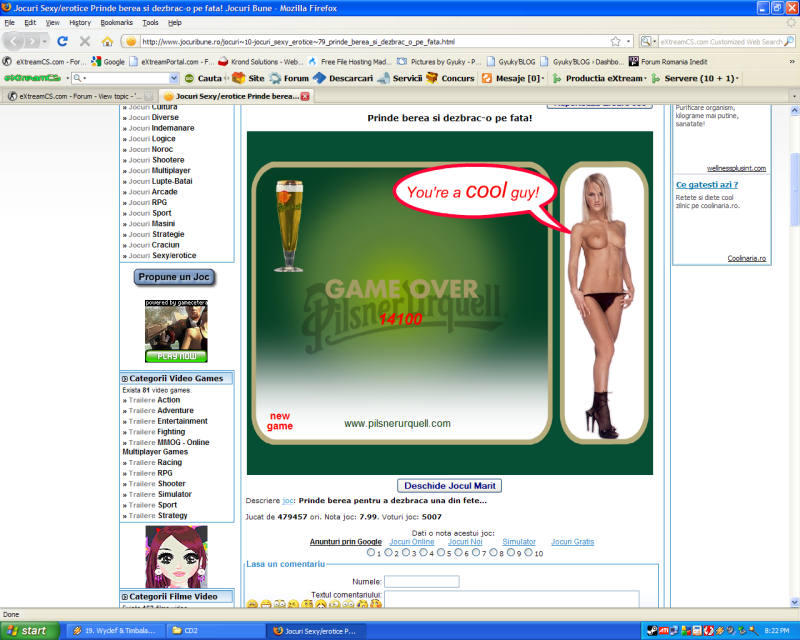The image size is (800, 640).
Task: Expand the eXtreamCS toolbar search combo box
Action: [x=174, y=78]
